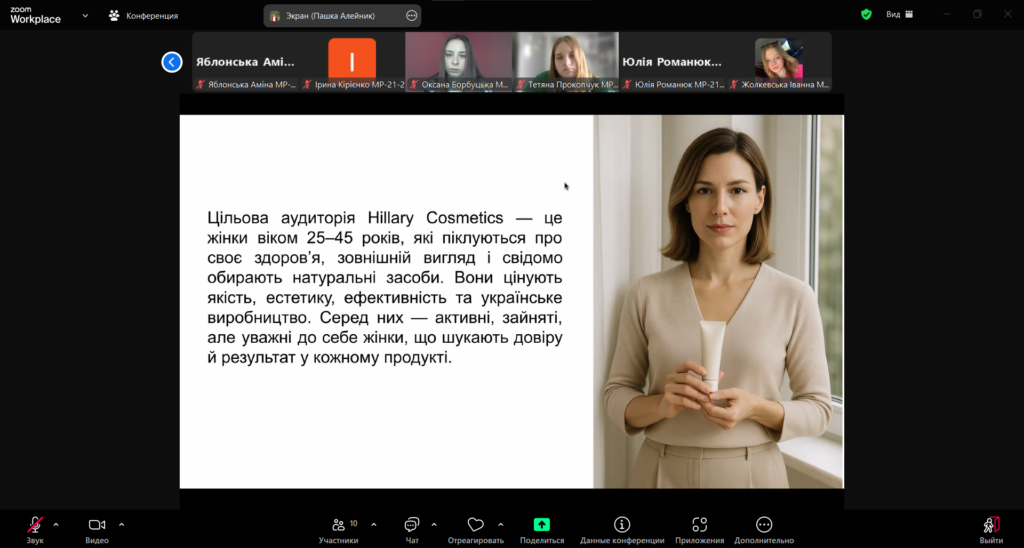Start camera with the Видео button
Screen dimensions: 1024x548
tap(97, 530)
